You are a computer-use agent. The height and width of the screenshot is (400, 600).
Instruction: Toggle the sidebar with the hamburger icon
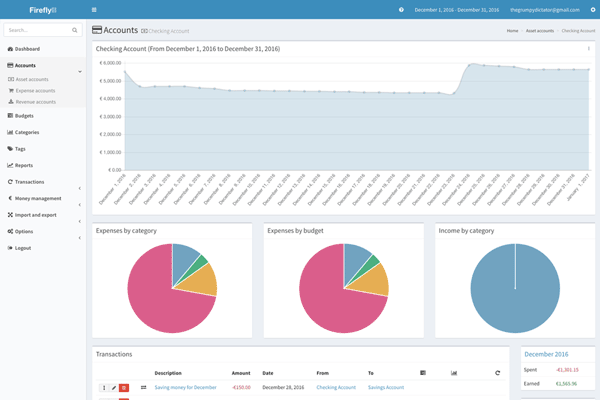pos(94,10)
